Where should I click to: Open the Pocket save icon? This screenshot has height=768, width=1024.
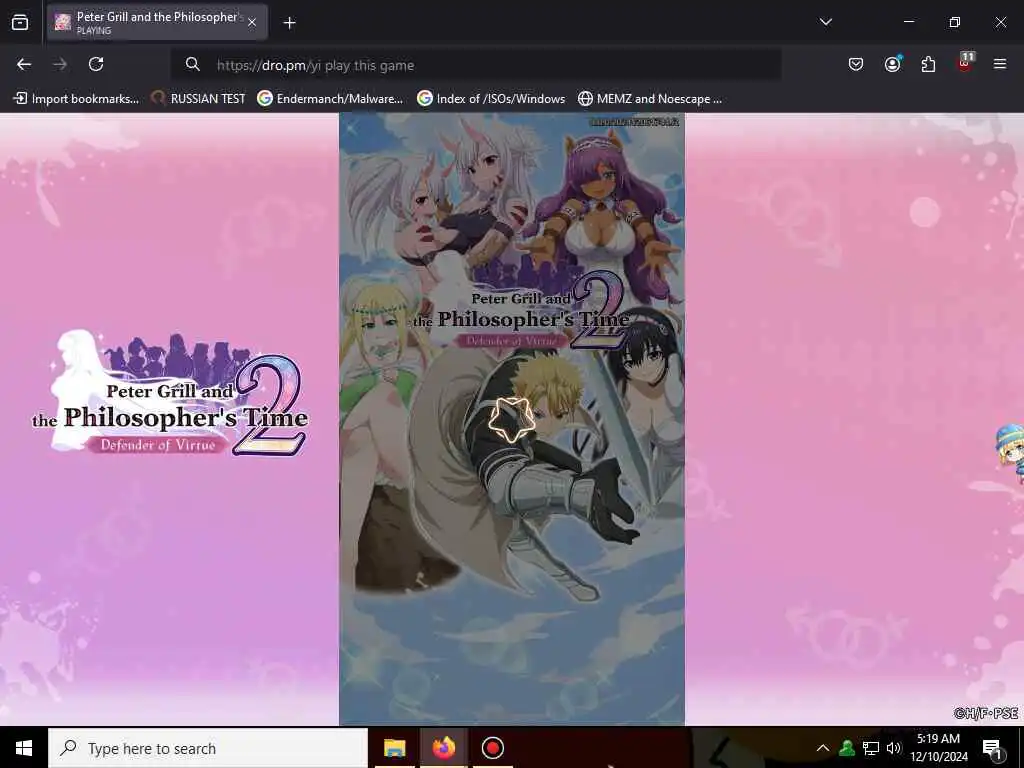coord(856,65)
